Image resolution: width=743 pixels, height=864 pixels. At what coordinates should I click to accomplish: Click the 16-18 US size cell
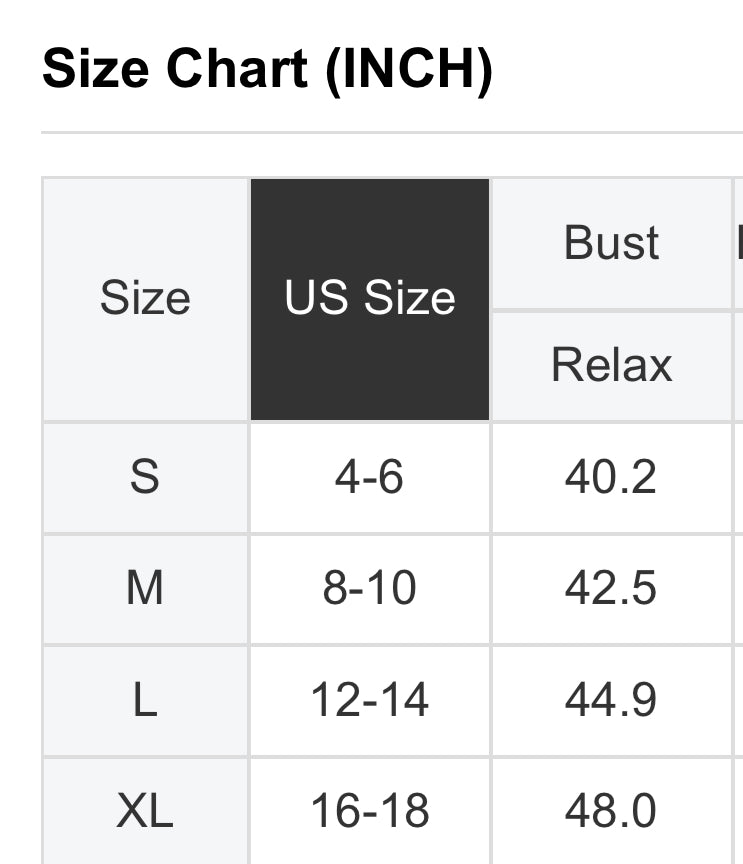(x=369, y=810)
